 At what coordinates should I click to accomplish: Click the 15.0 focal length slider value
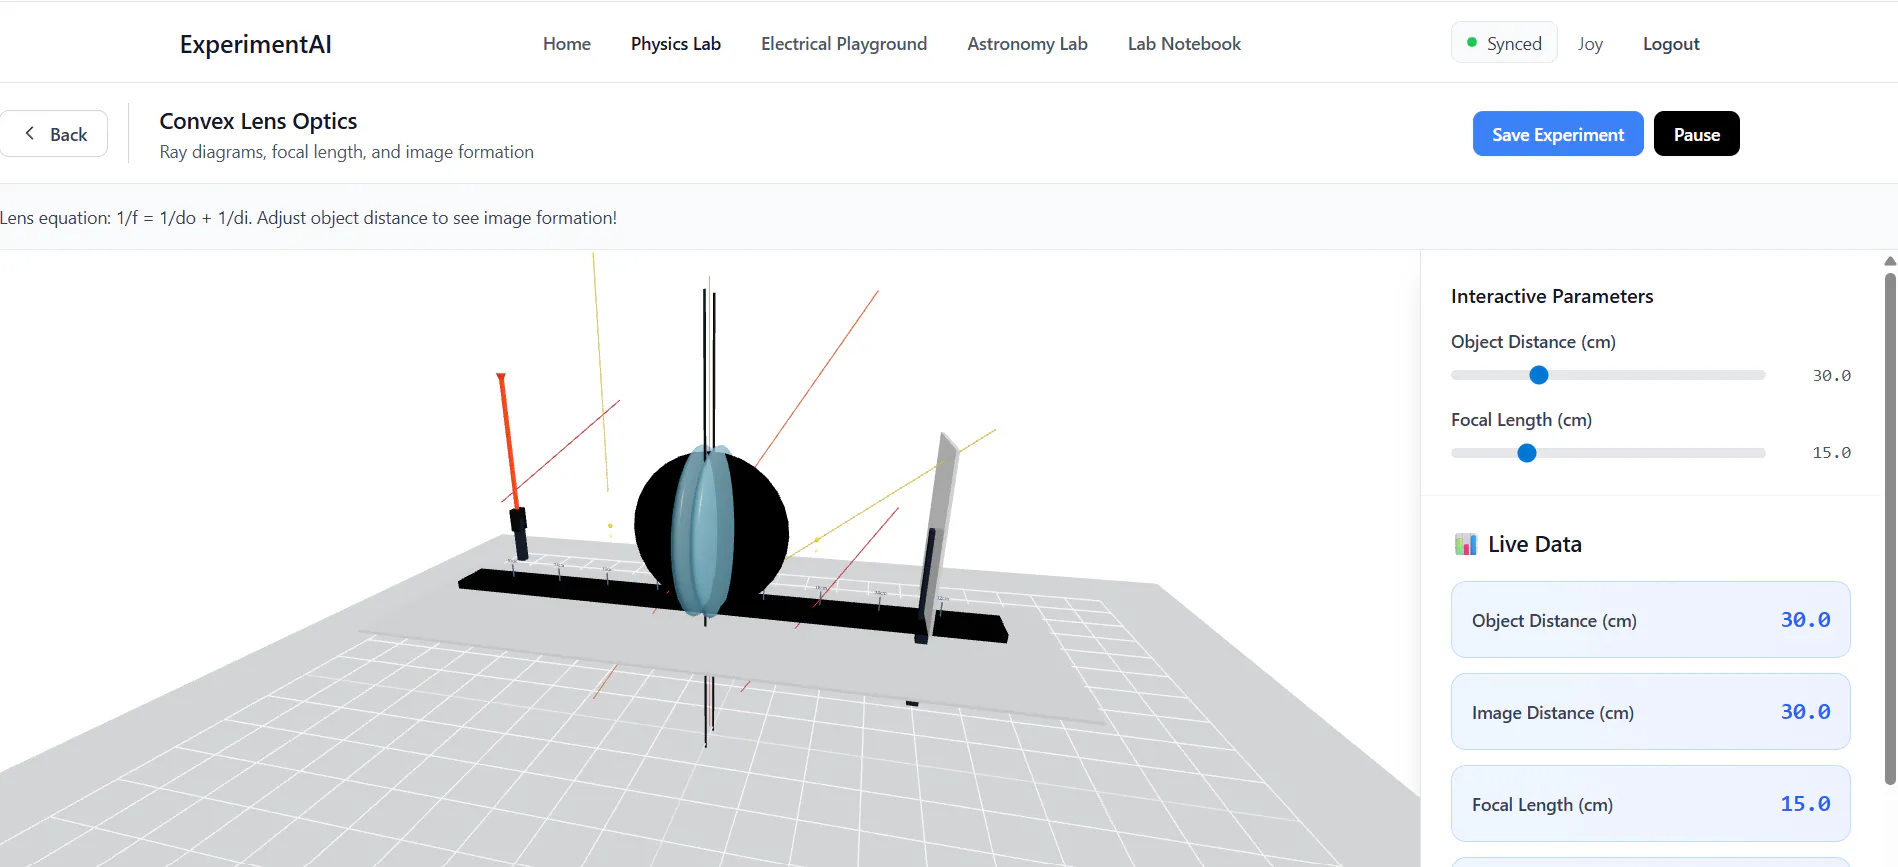[1831, 453]
